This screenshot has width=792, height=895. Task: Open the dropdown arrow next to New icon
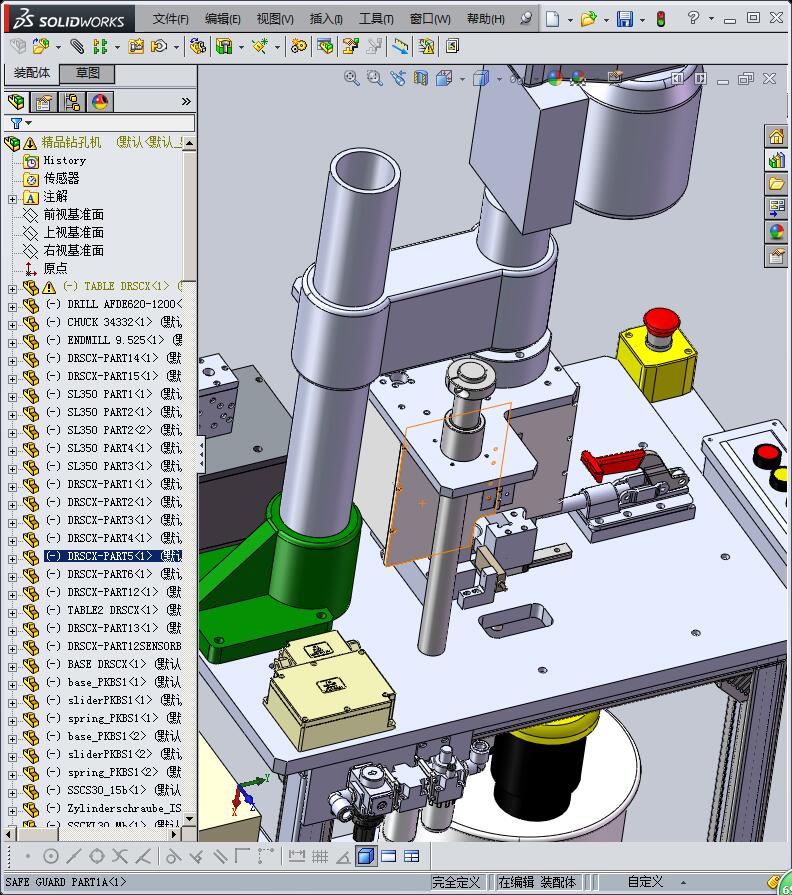tap(570, 20)
